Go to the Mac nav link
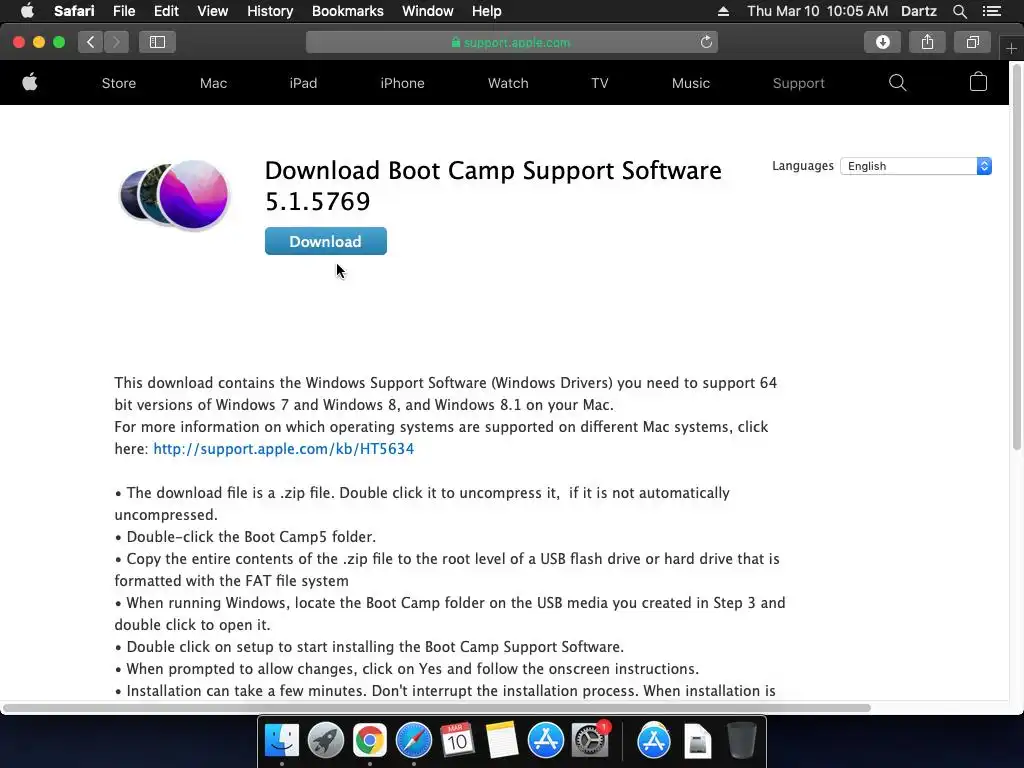This screenshot has height=768, width=1024. (x=213, y=83)
